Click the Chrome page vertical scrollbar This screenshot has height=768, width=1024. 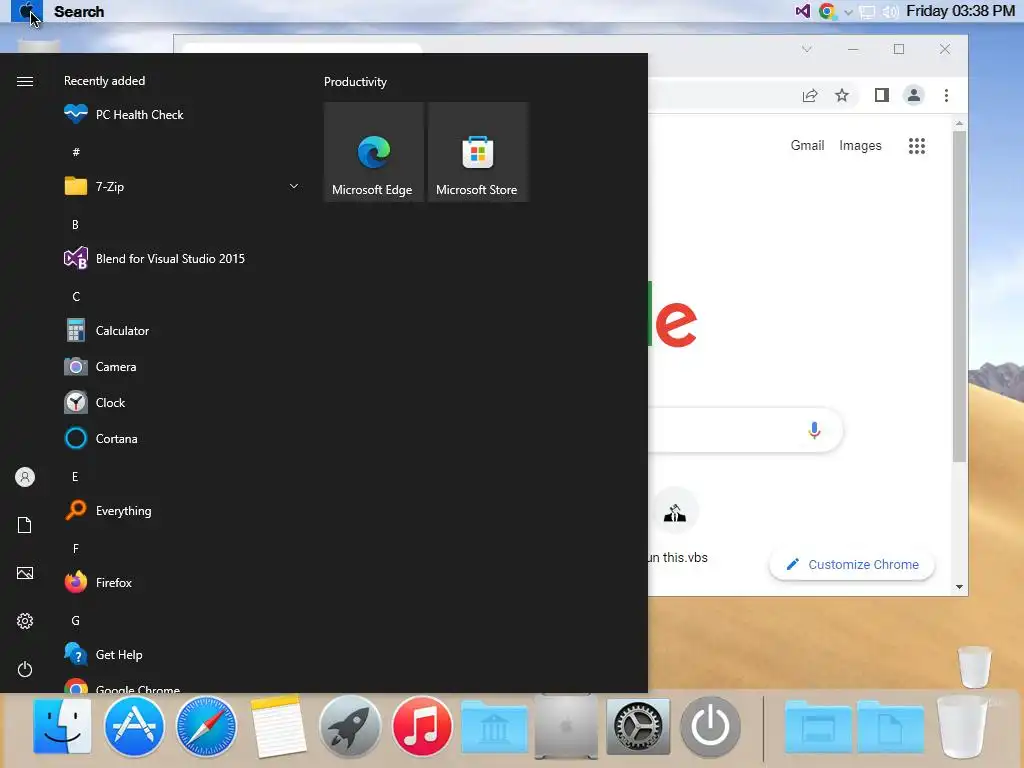coord(959,297)
